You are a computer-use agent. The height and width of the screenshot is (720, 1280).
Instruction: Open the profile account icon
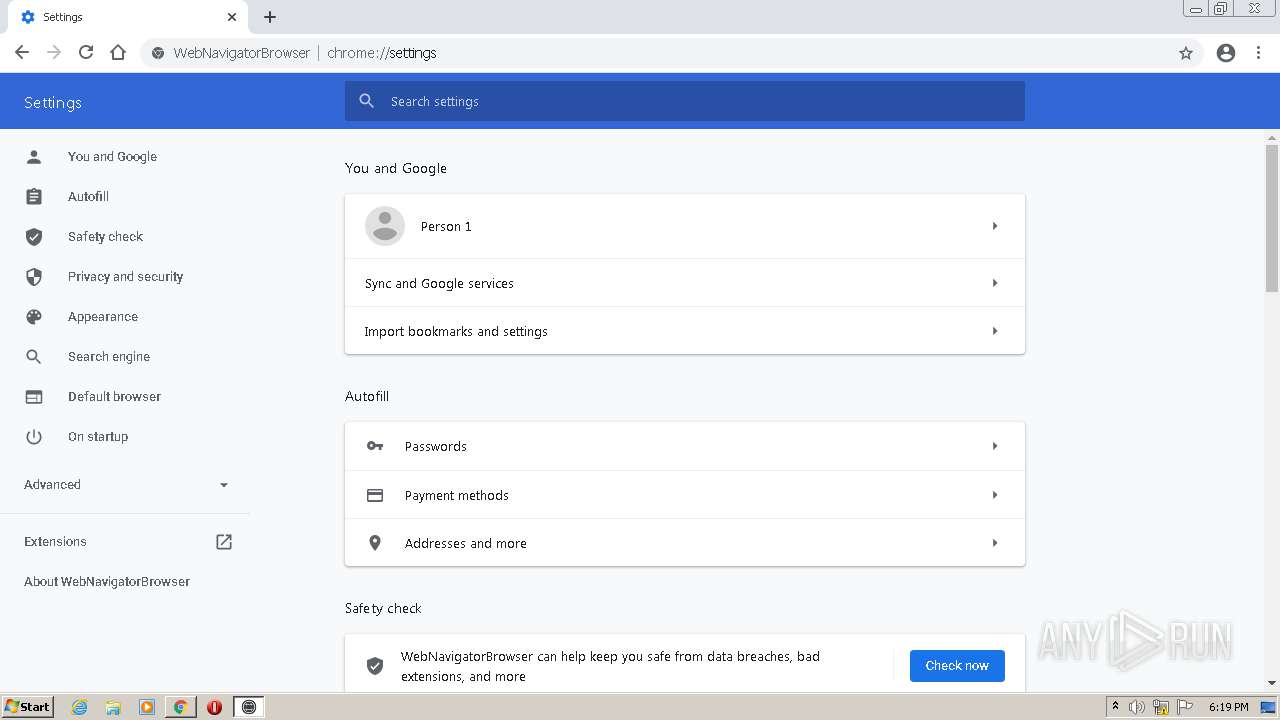[x=1226, y=53]
